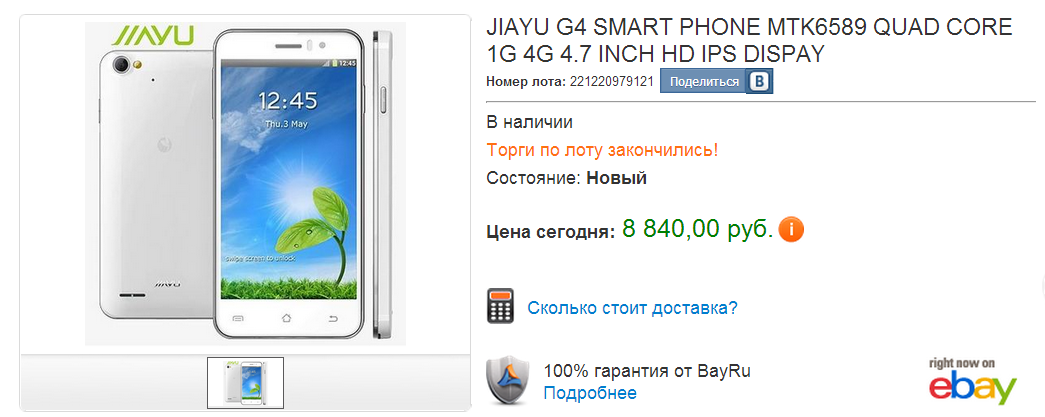
Task: Select the small product thumbnail
Action: [245, 382]
